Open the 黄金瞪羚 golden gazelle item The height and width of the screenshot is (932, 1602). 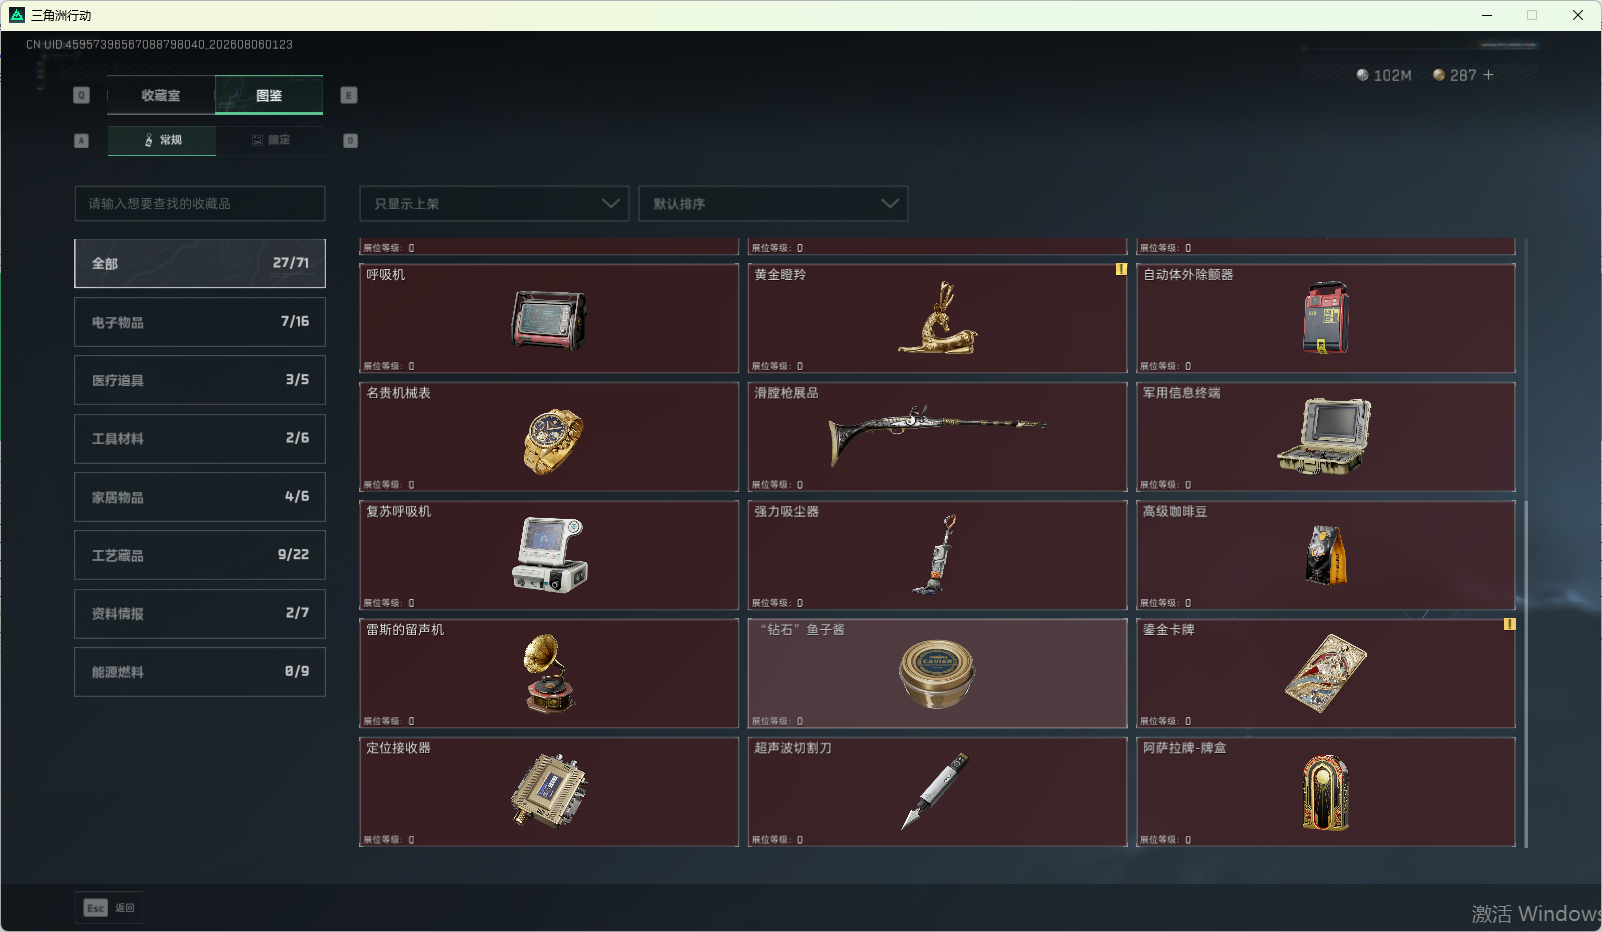tap(937, 318)
